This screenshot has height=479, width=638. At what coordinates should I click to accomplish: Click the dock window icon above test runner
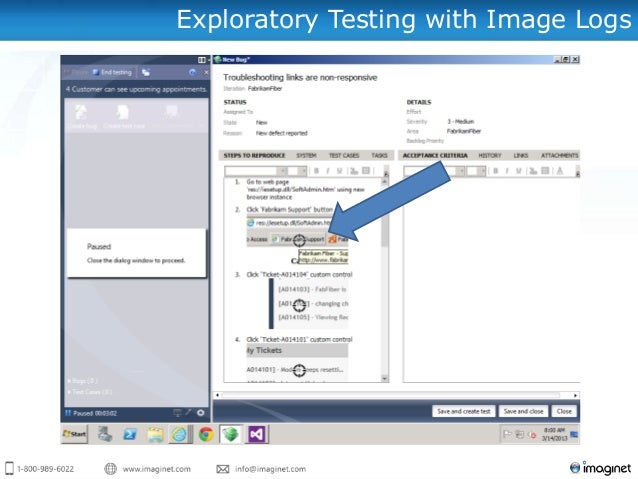coord(201,60)
